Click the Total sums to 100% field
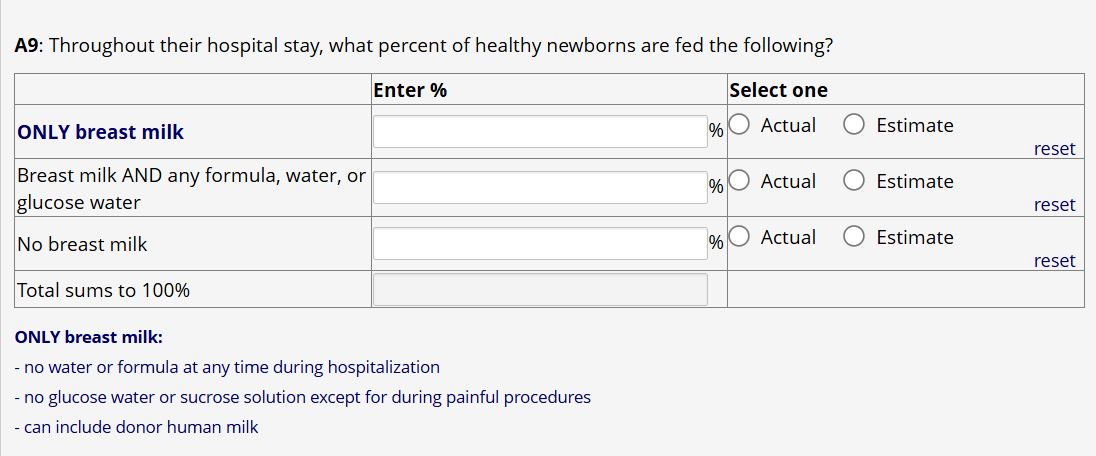The width and height of the screenshot is (1096, 456). pos(540,290)
